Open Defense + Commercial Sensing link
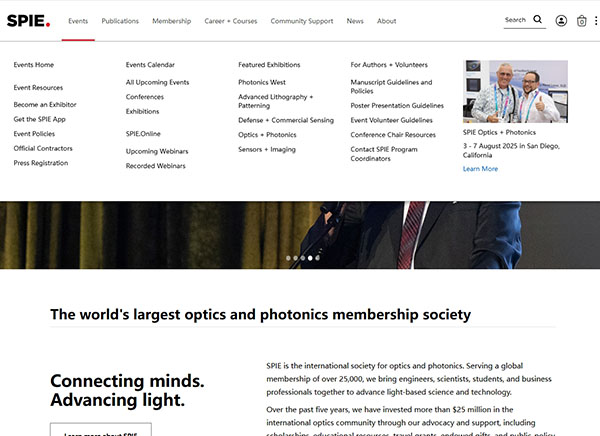The width and height of the screenshot is (600, 436). pyautogui.click(x=286, y=120)
